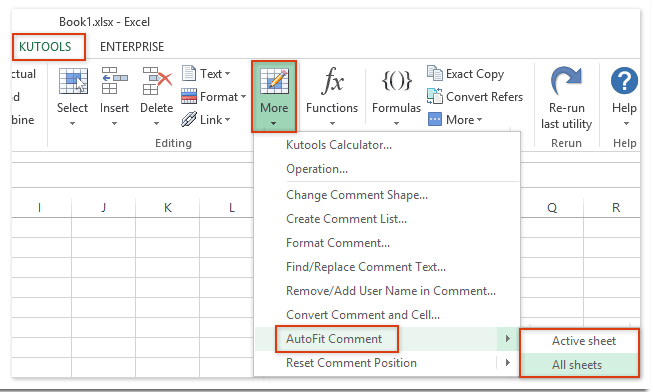653x392 pixels.
Task: Expand the Insert dropdown arrow
Action: pos(115,123)
